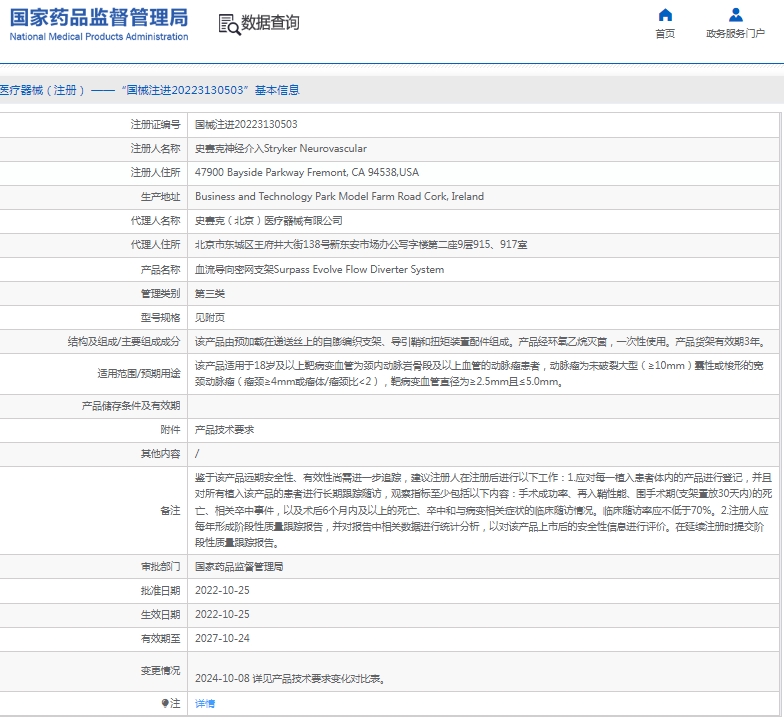Screen dimensions: 784x721
Task: Click the 史赛克神经介入Stryker Neurovascular cell
Action: point(280,148)
